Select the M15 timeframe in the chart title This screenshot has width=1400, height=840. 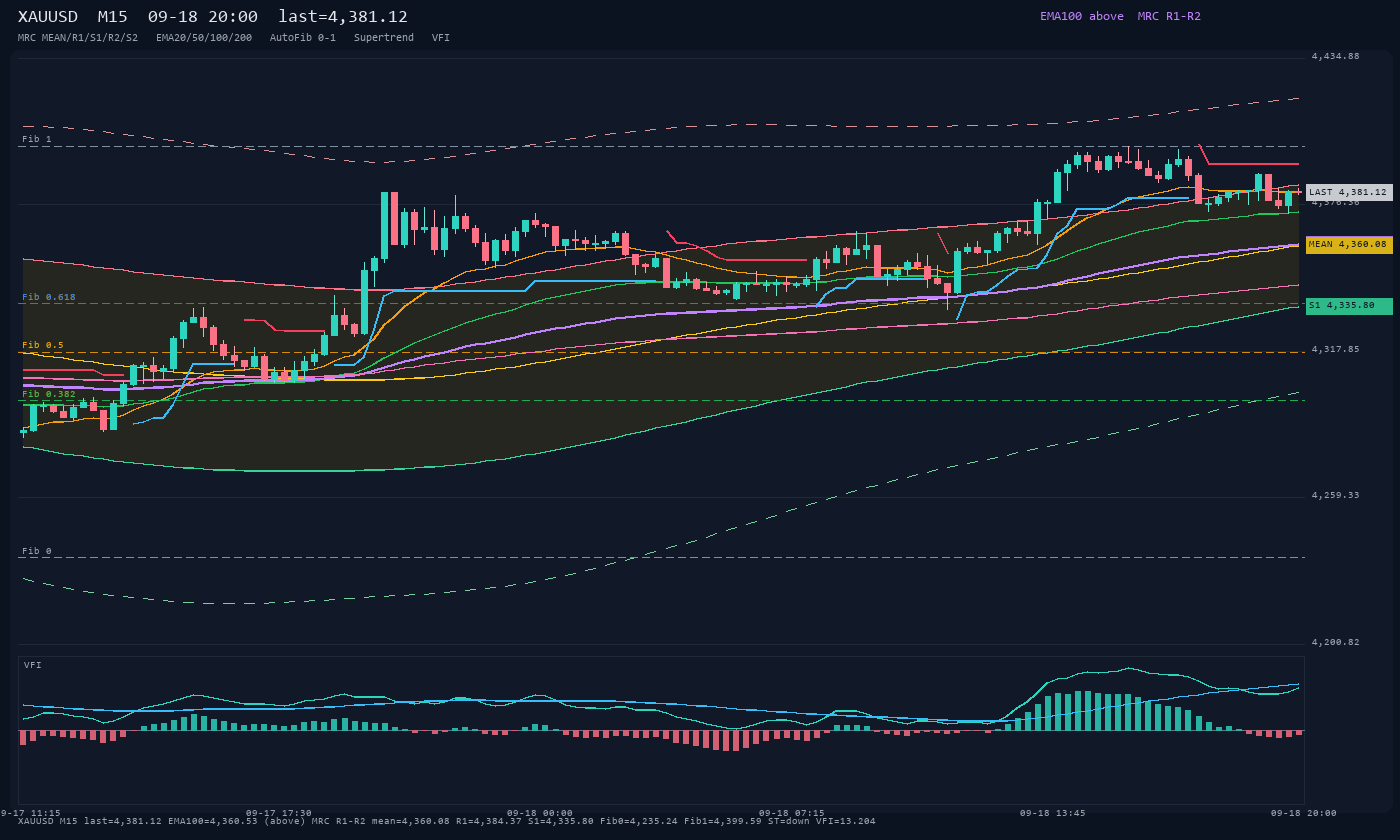112,16
